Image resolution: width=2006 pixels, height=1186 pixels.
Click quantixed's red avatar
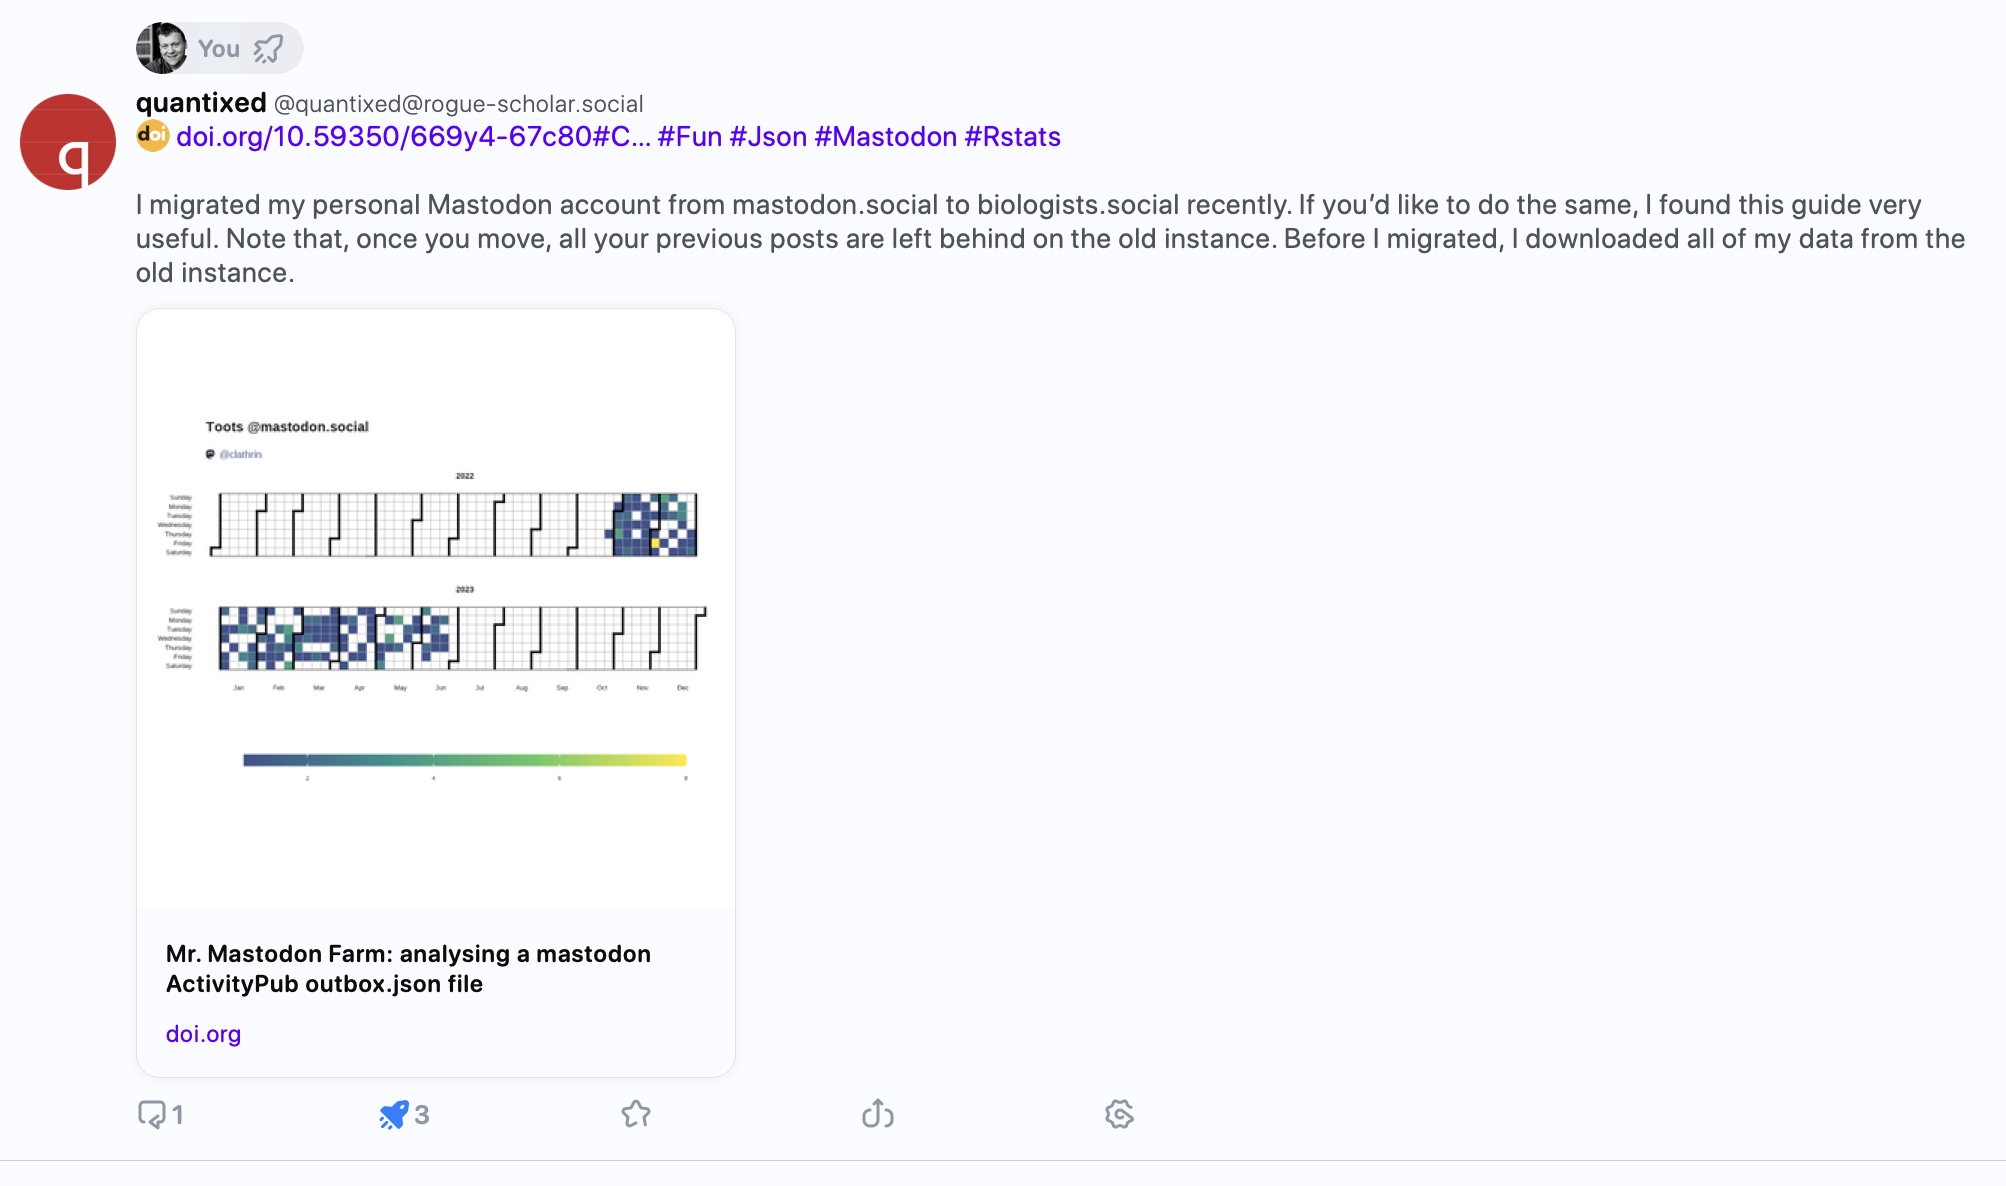[68, 142]
